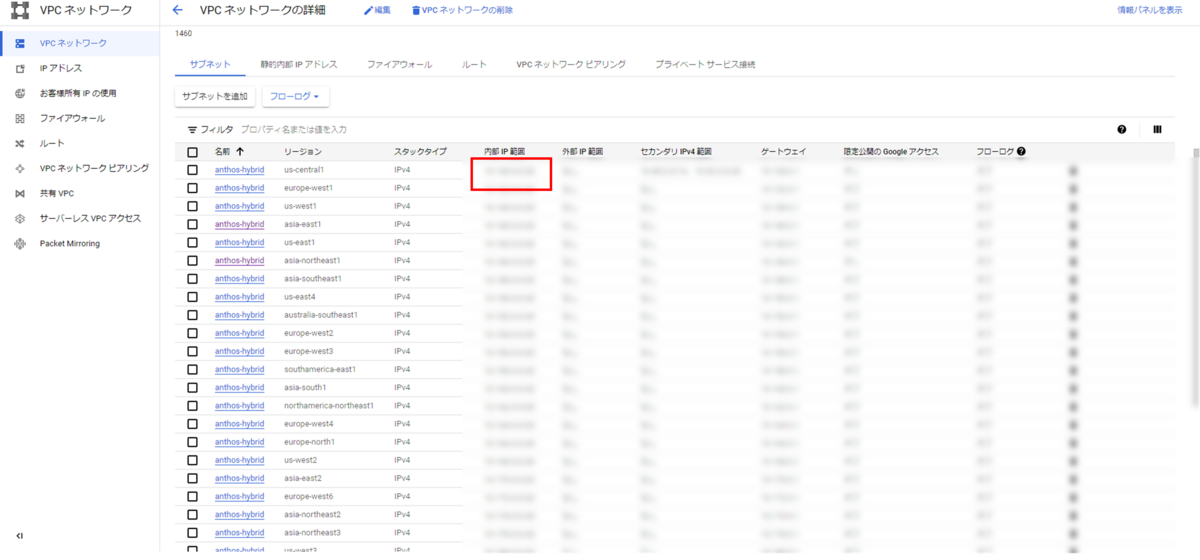This screenshot has width=1200, height=560.
Task: Open the help icon beside column display
Action: pyautogui.click(x=1122, y=129)
